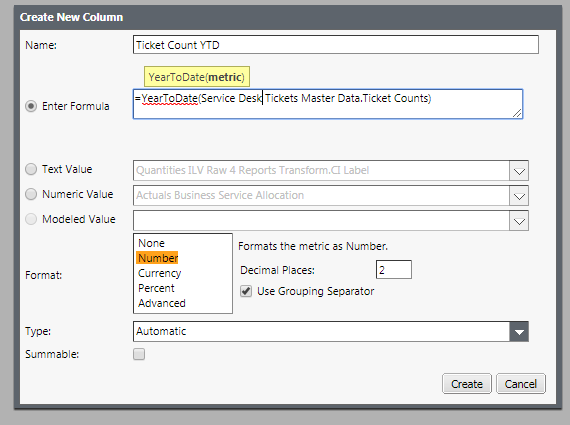
Task: Open the Text Value dropdown arrow
Action: pyautogui.click(x=519, y=171)
